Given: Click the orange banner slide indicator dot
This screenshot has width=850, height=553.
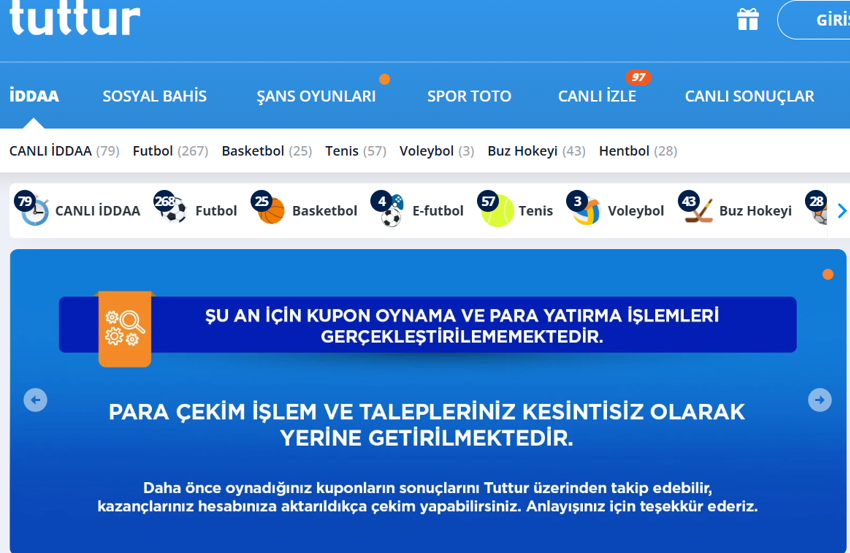Looking at the screenshot, I should coord(828,274).
